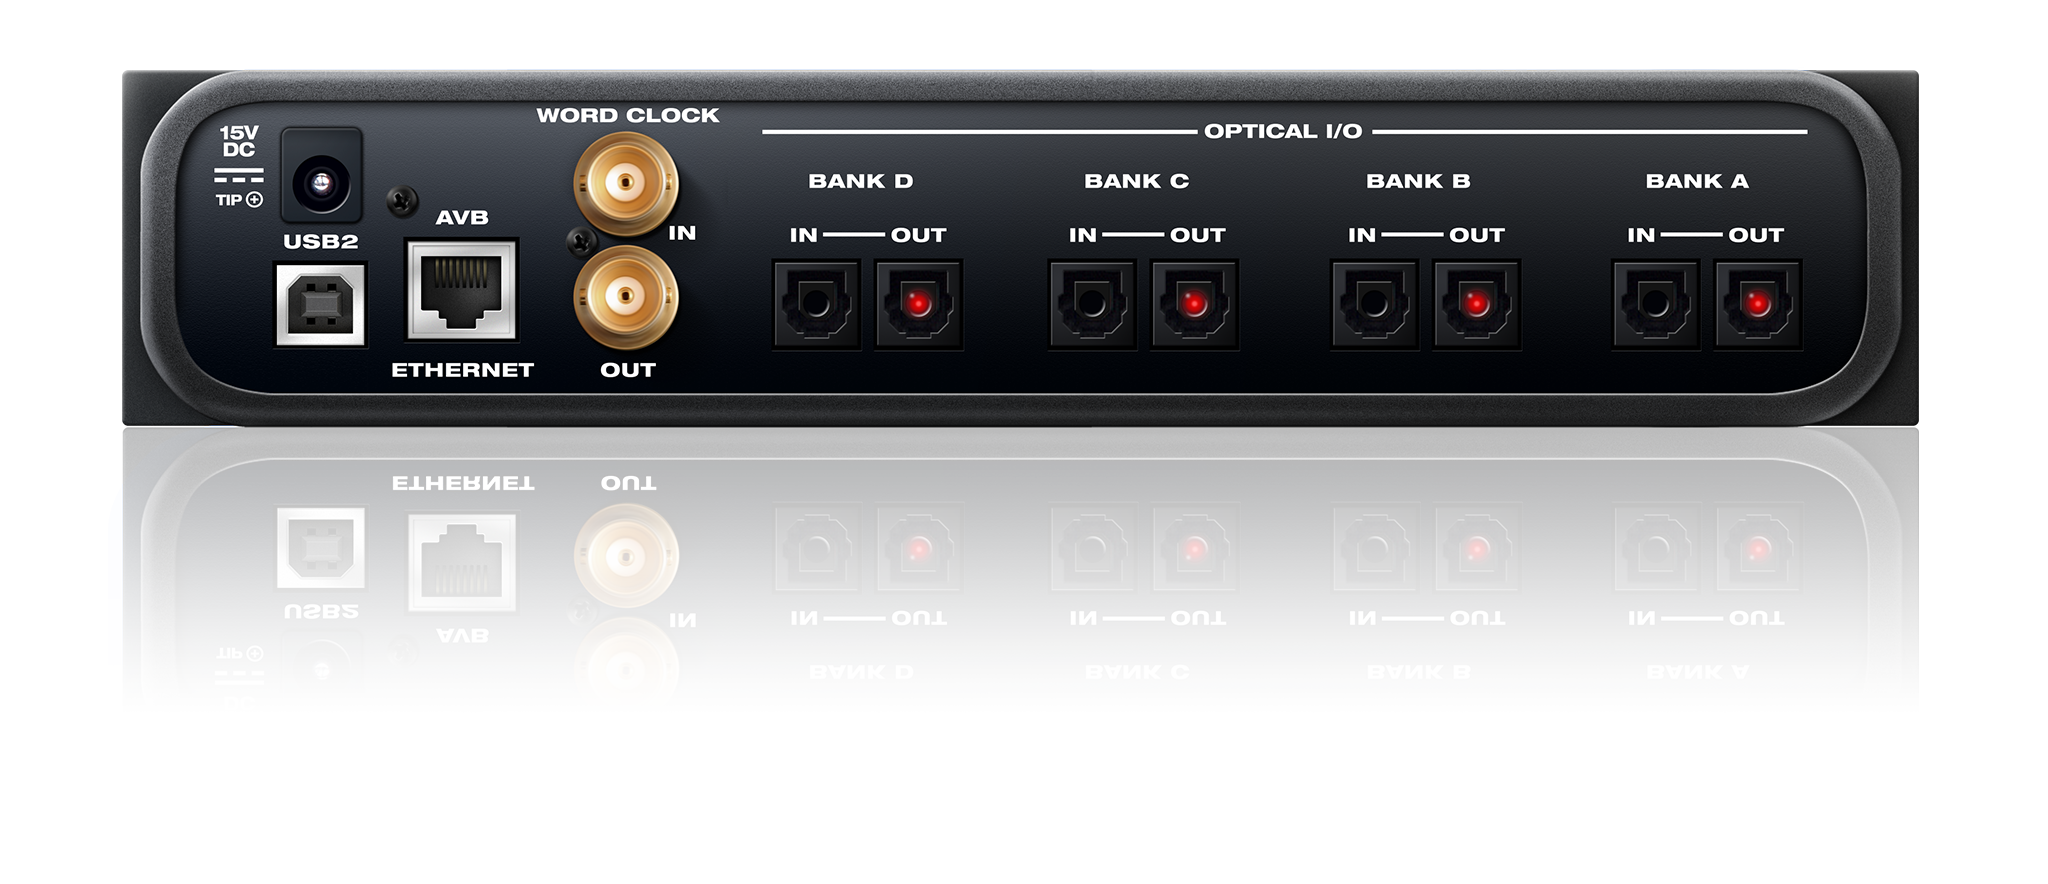Screen dimensions: 2048x884
Task: Select Bank B optical IN on top unit
Action: coord(1374,304)
